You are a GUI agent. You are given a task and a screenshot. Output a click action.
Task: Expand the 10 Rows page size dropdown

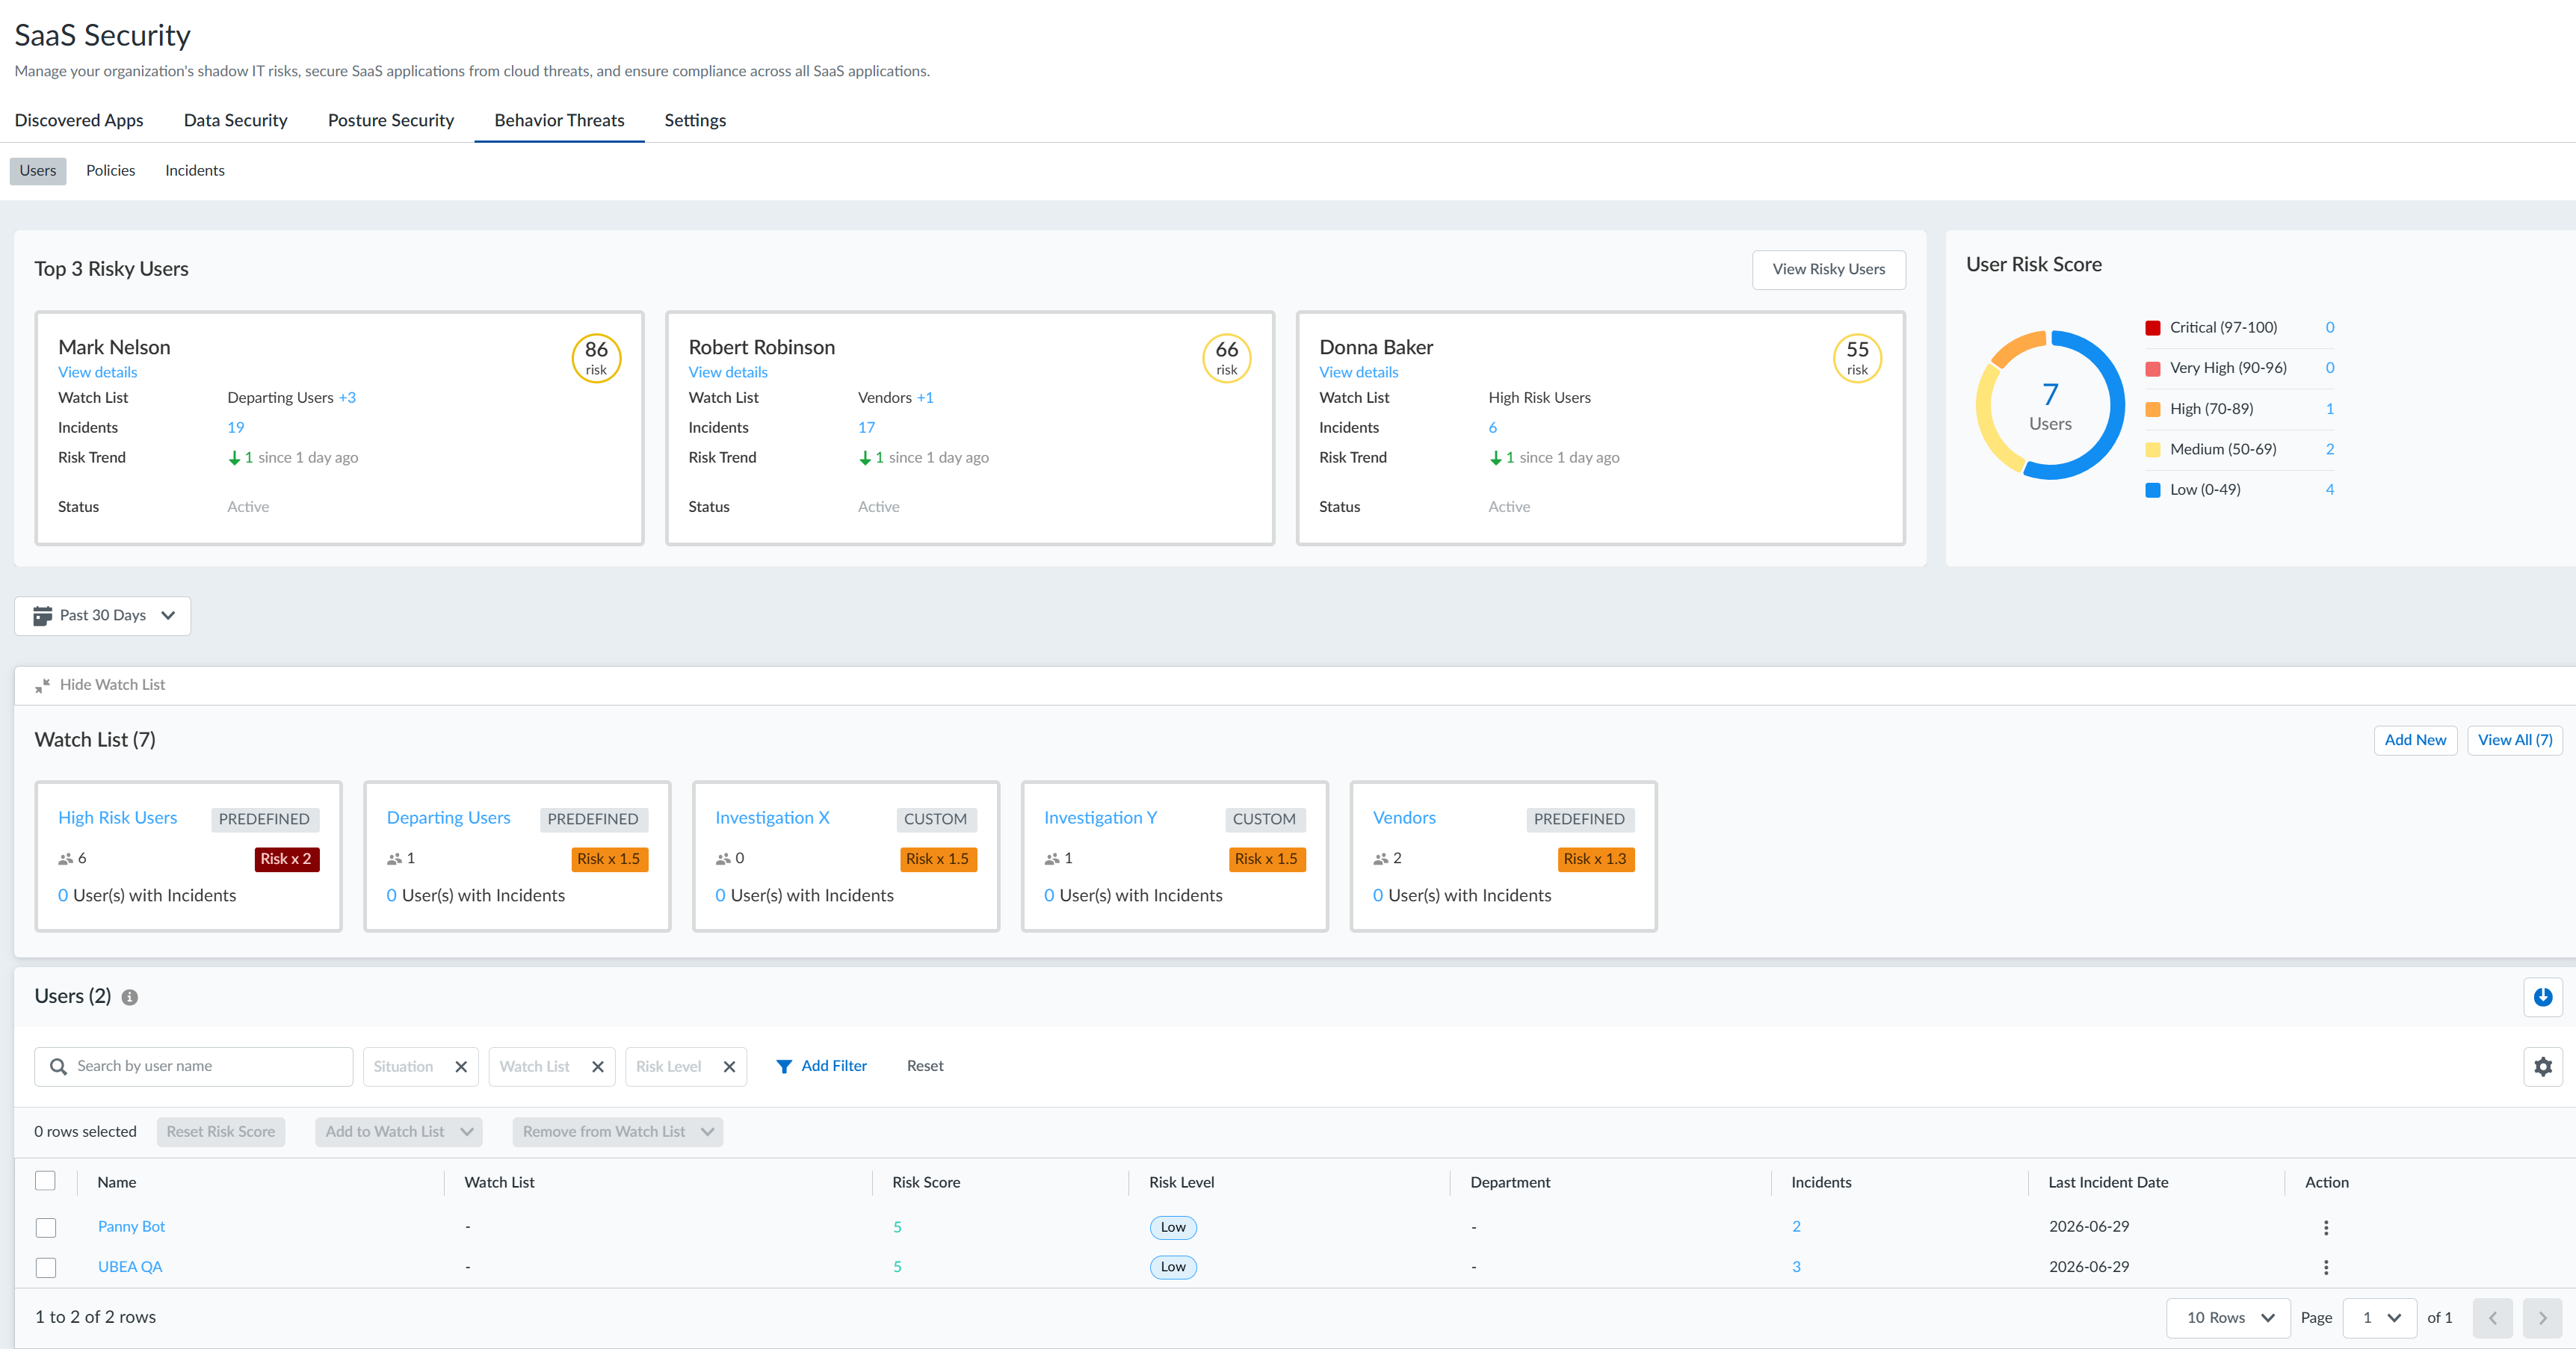(x=2228, y=1318)
